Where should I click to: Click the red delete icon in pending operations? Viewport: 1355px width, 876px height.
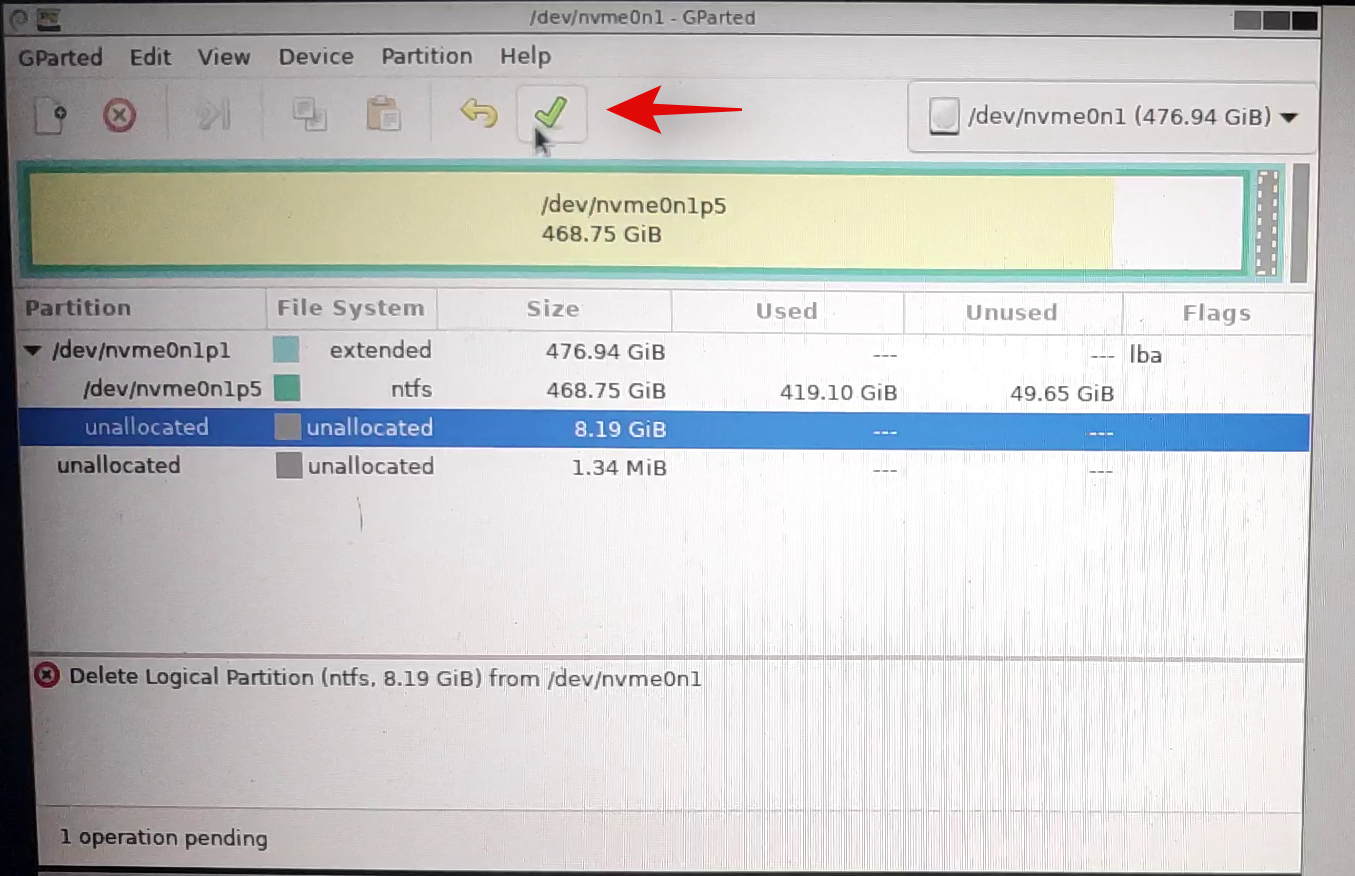tap(46, 677)
